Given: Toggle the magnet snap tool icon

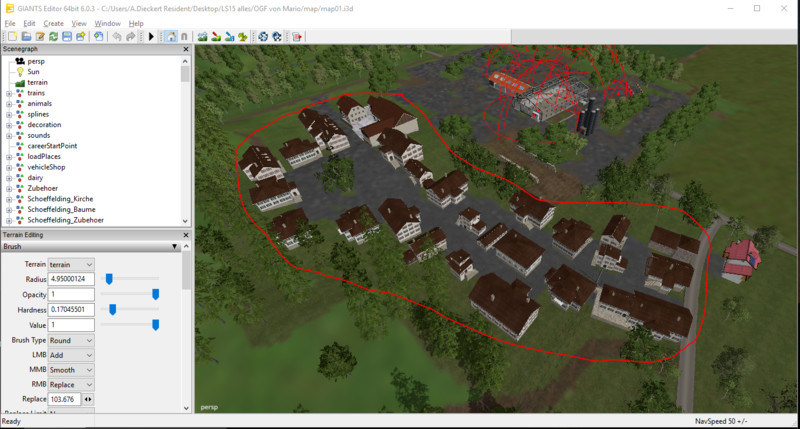Looking at the screenshot, I should click(x=184, y=36).
